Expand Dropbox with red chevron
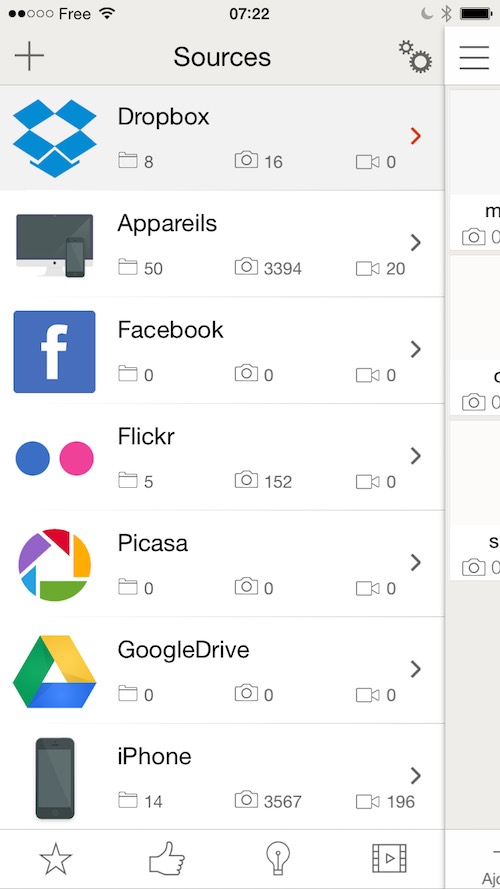The height and width of the screenshot is (889, 500). pyautogui.click(x=416, y=136)
